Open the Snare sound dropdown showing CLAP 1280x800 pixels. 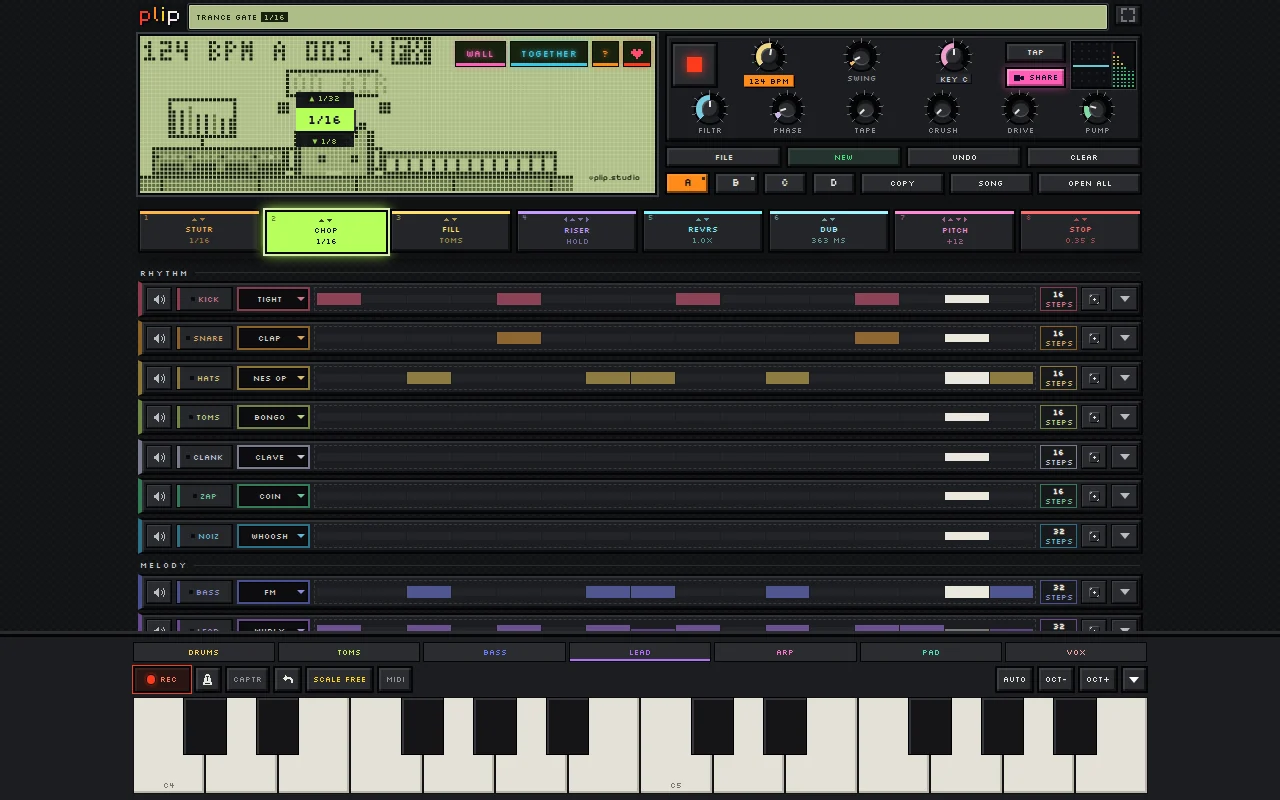(x=273, y=338)
